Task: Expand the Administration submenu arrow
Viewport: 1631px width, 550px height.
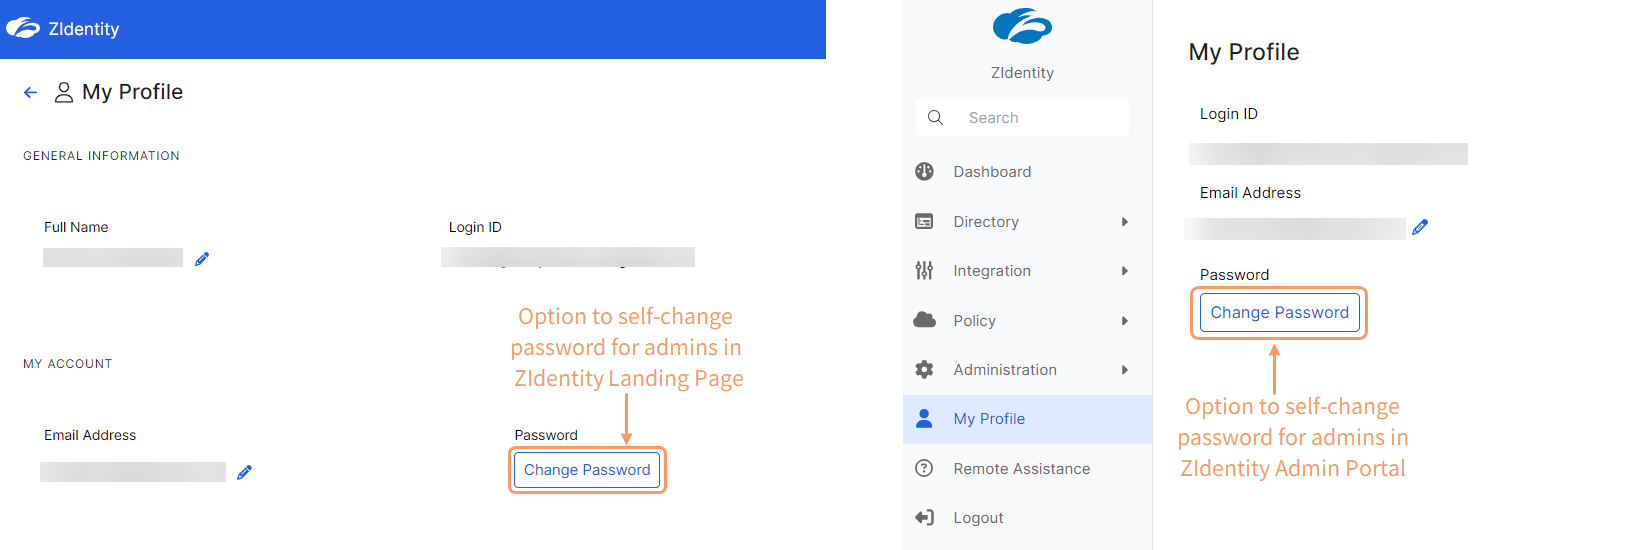Action: tap(1125, 370)
